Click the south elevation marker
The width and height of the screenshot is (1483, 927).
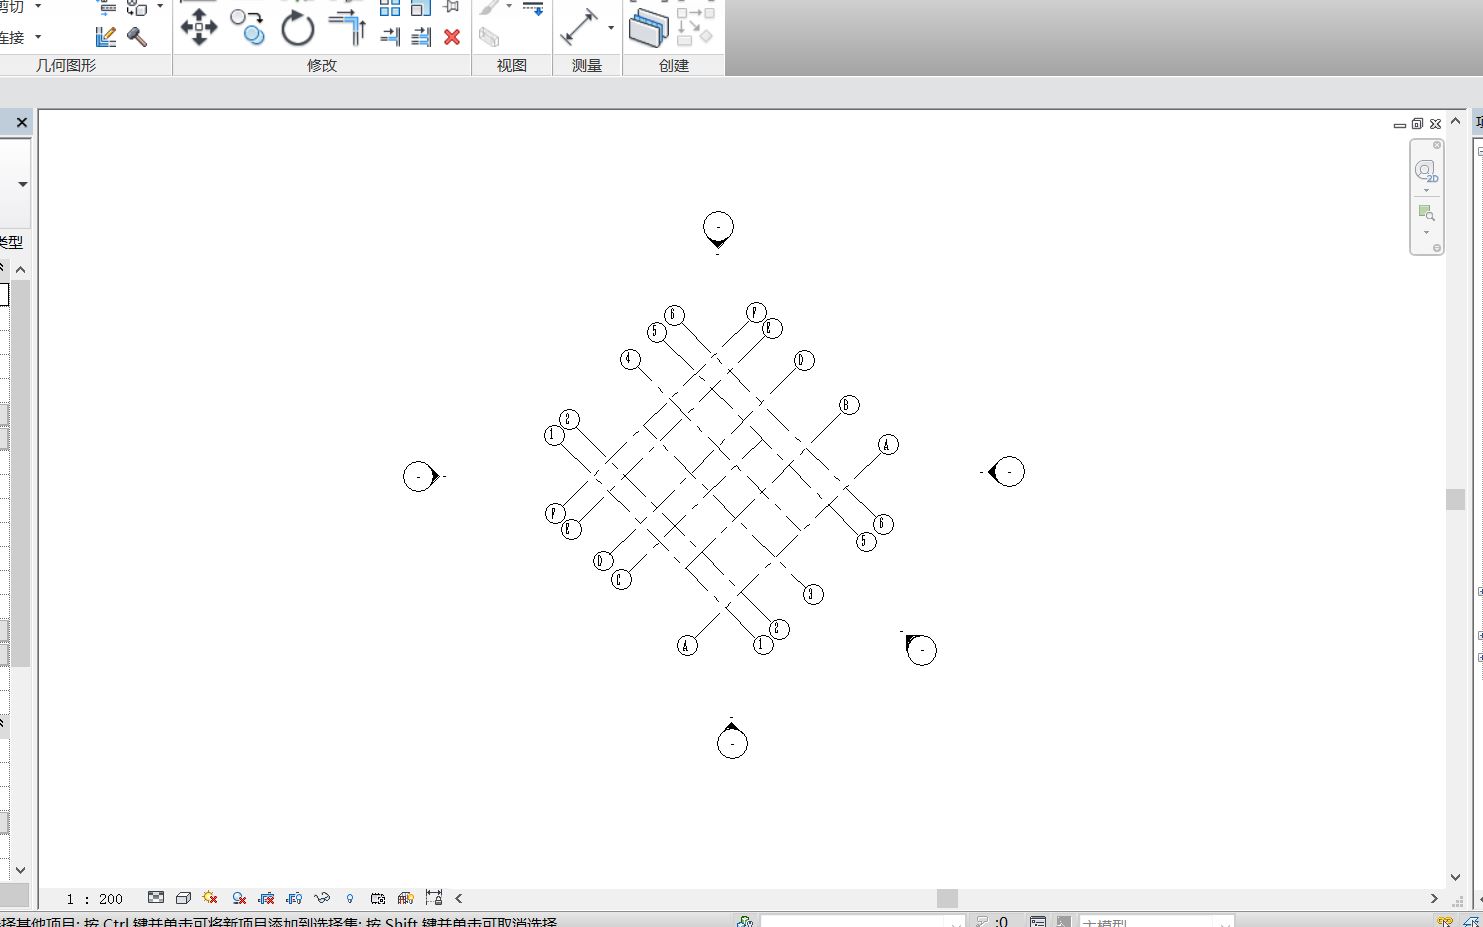tap(732, 740)
